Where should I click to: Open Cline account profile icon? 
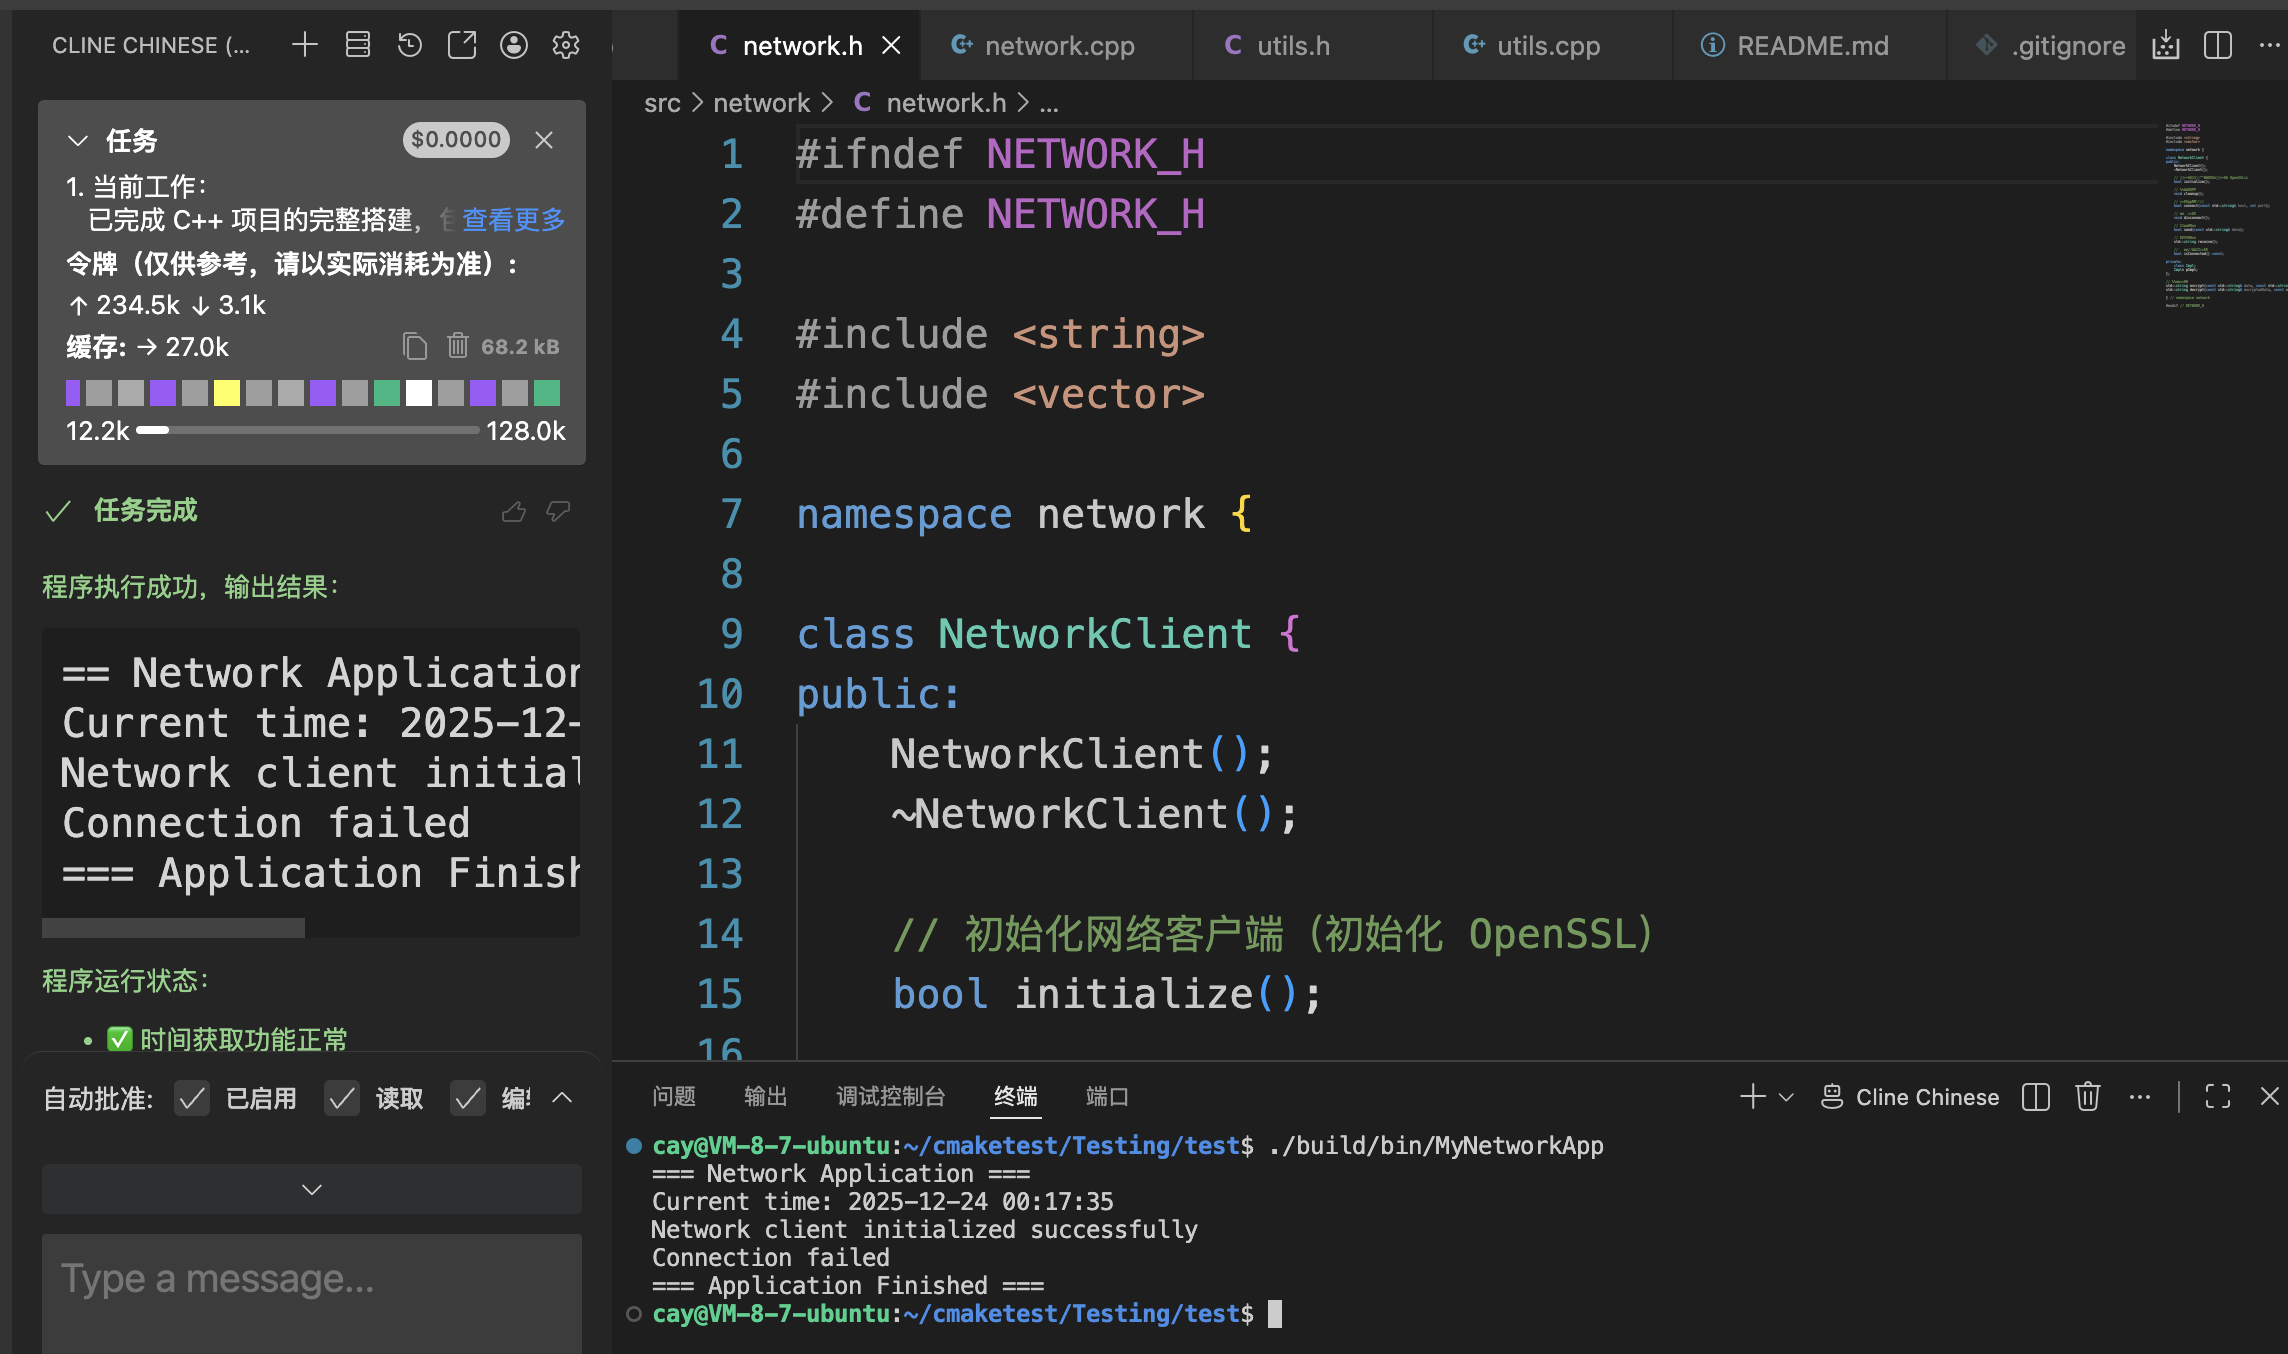[x=514, y=45]
